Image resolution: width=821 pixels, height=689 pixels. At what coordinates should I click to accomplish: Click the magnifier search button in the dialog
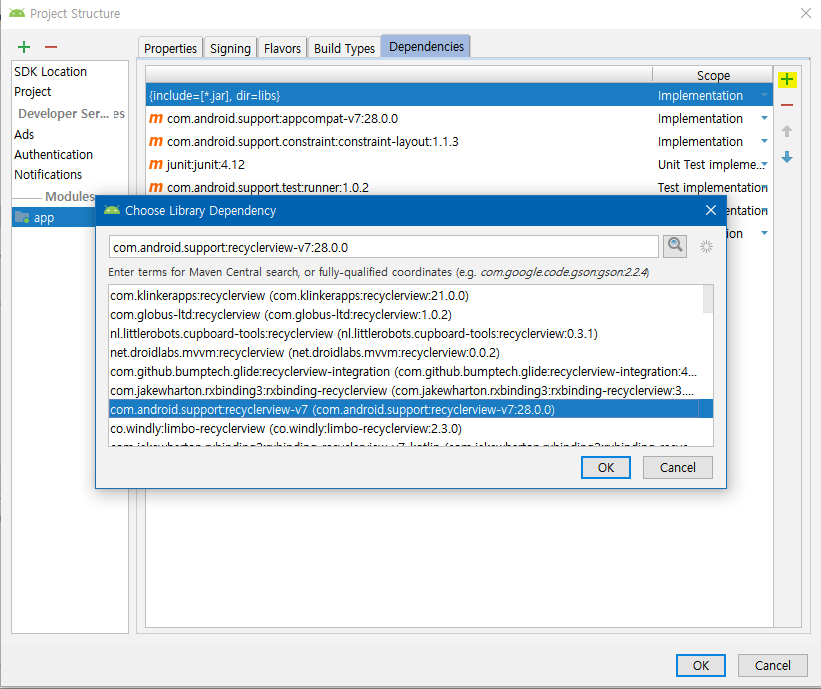pos(675,246)
